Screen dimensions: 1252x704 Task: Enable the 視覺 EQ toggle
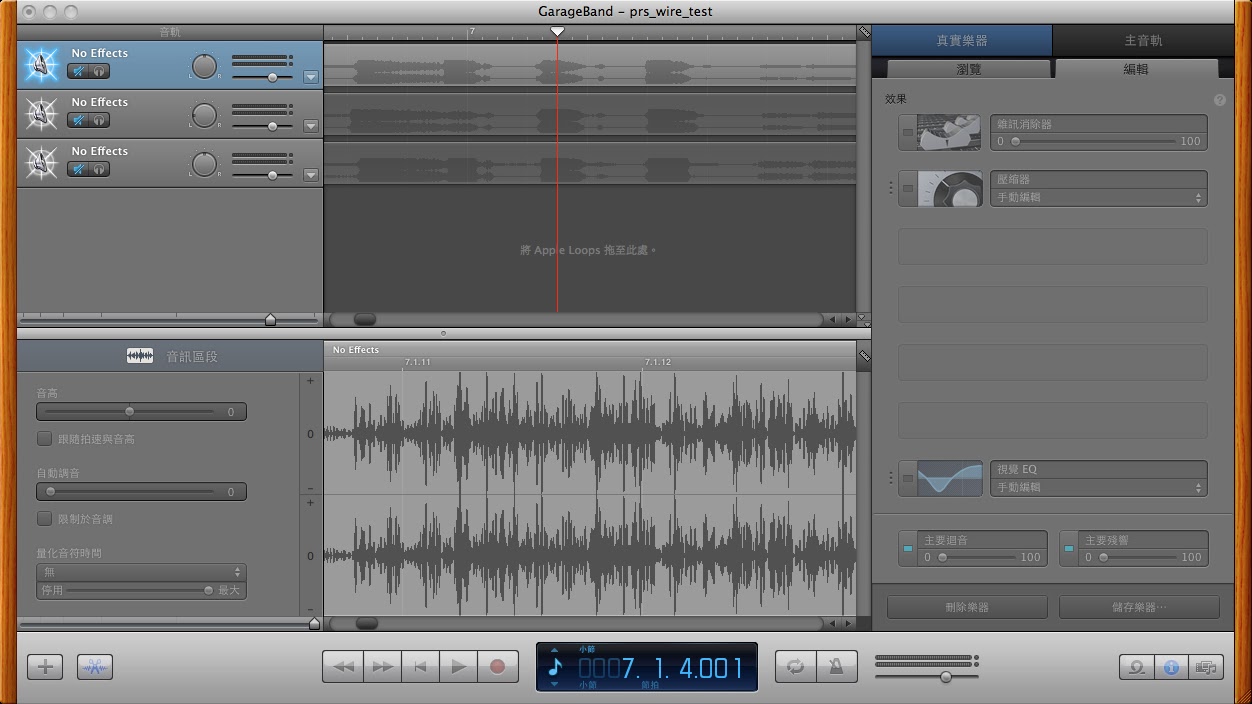(x=907, y=478)
